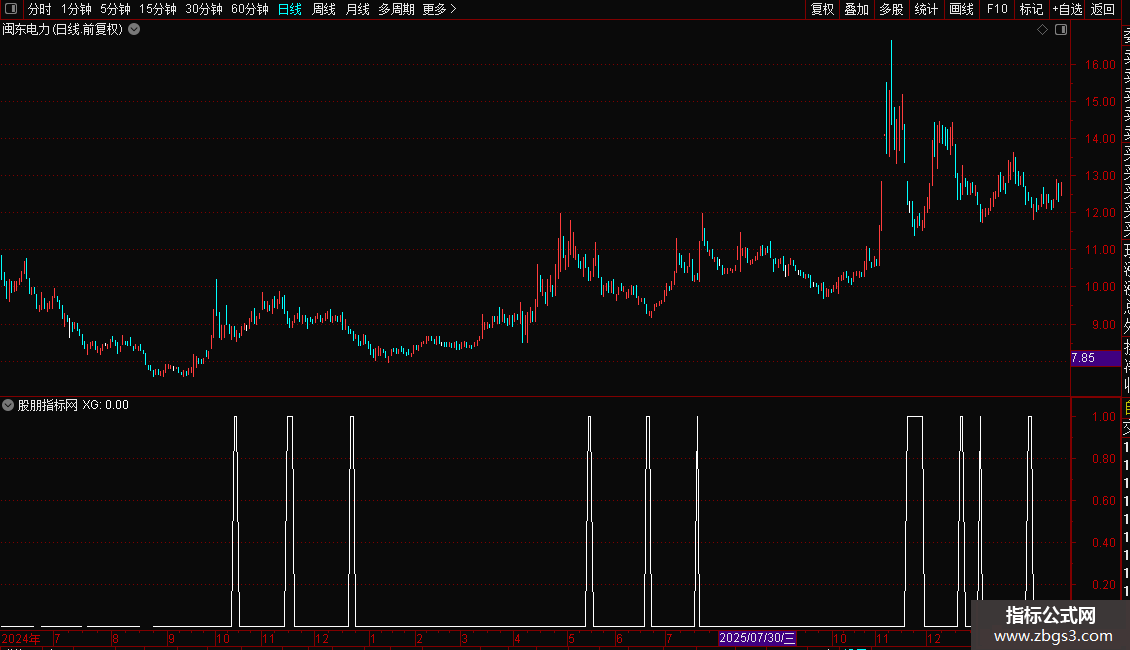Viewport: 1130px width, 650px height.
Task: Toggle the left sidebar panel icon
Action: point(11,9)
